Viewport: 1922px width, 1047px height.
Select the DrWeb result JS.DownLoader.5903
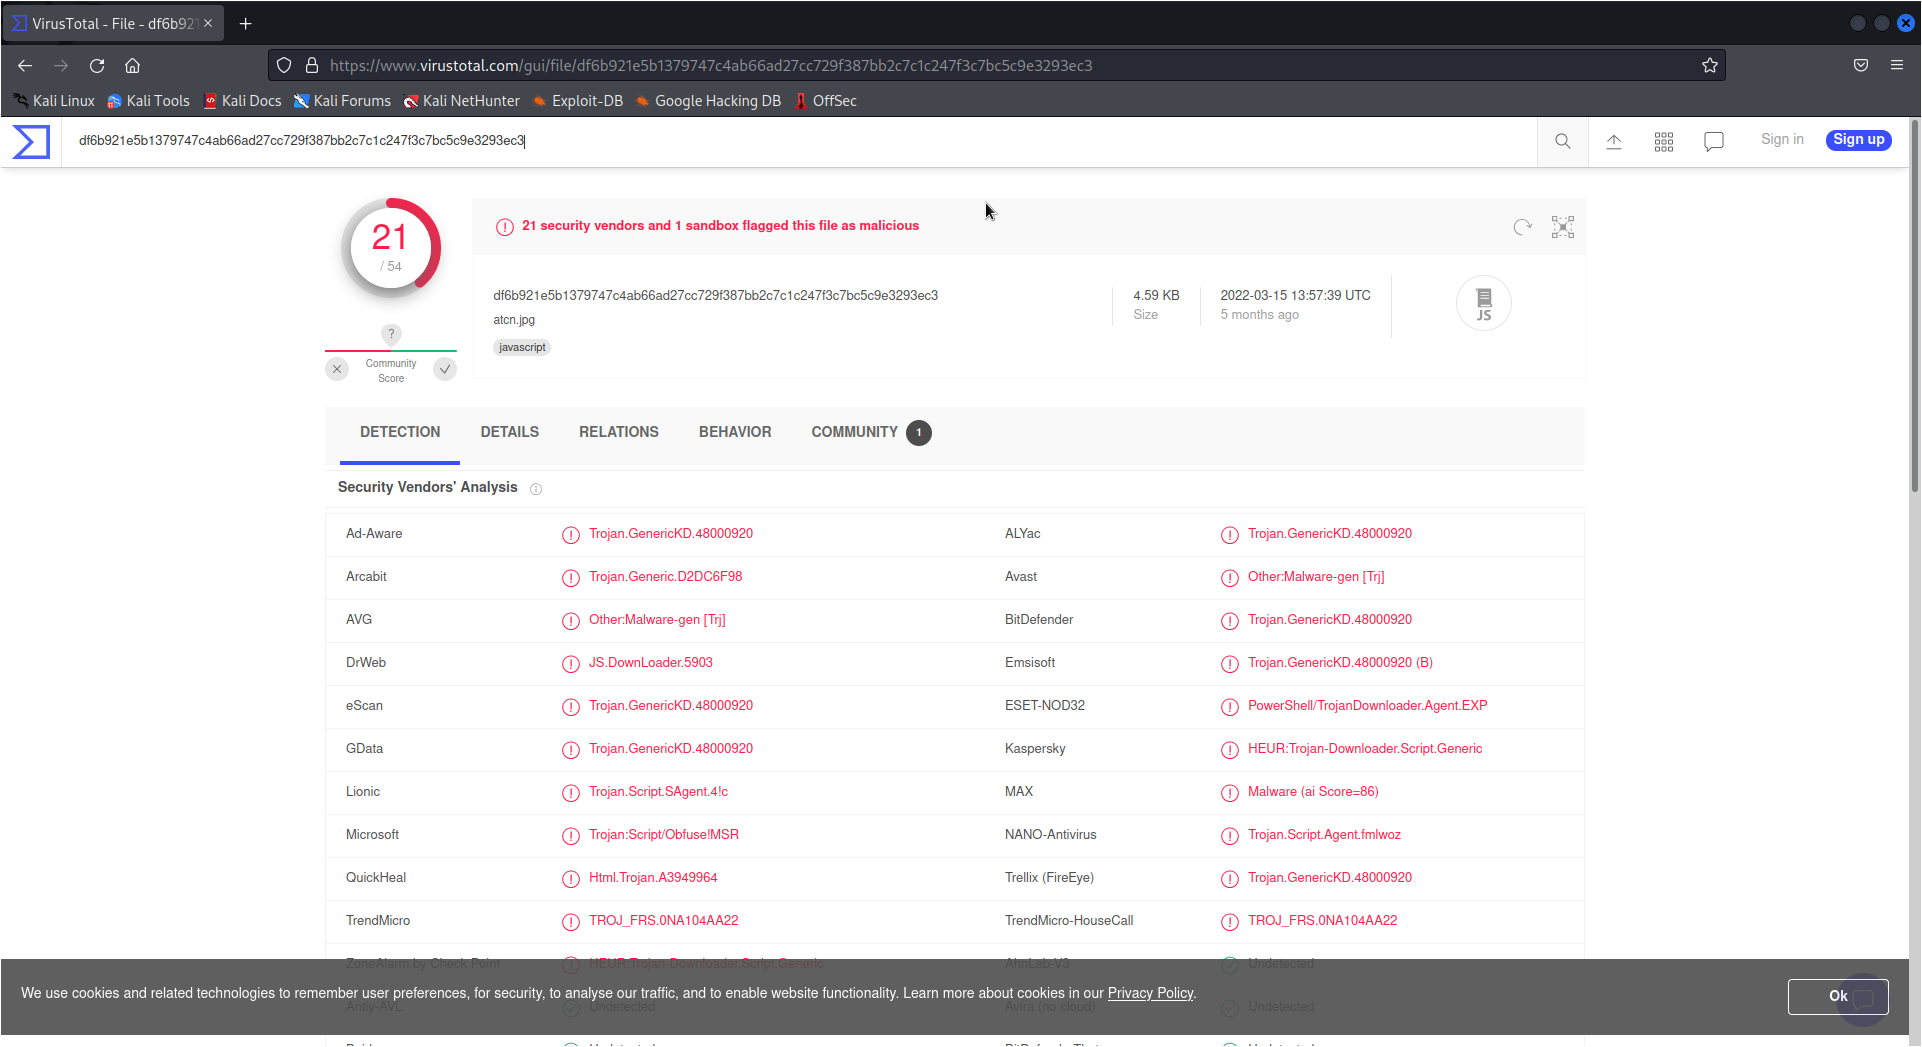tap(651, 663)
